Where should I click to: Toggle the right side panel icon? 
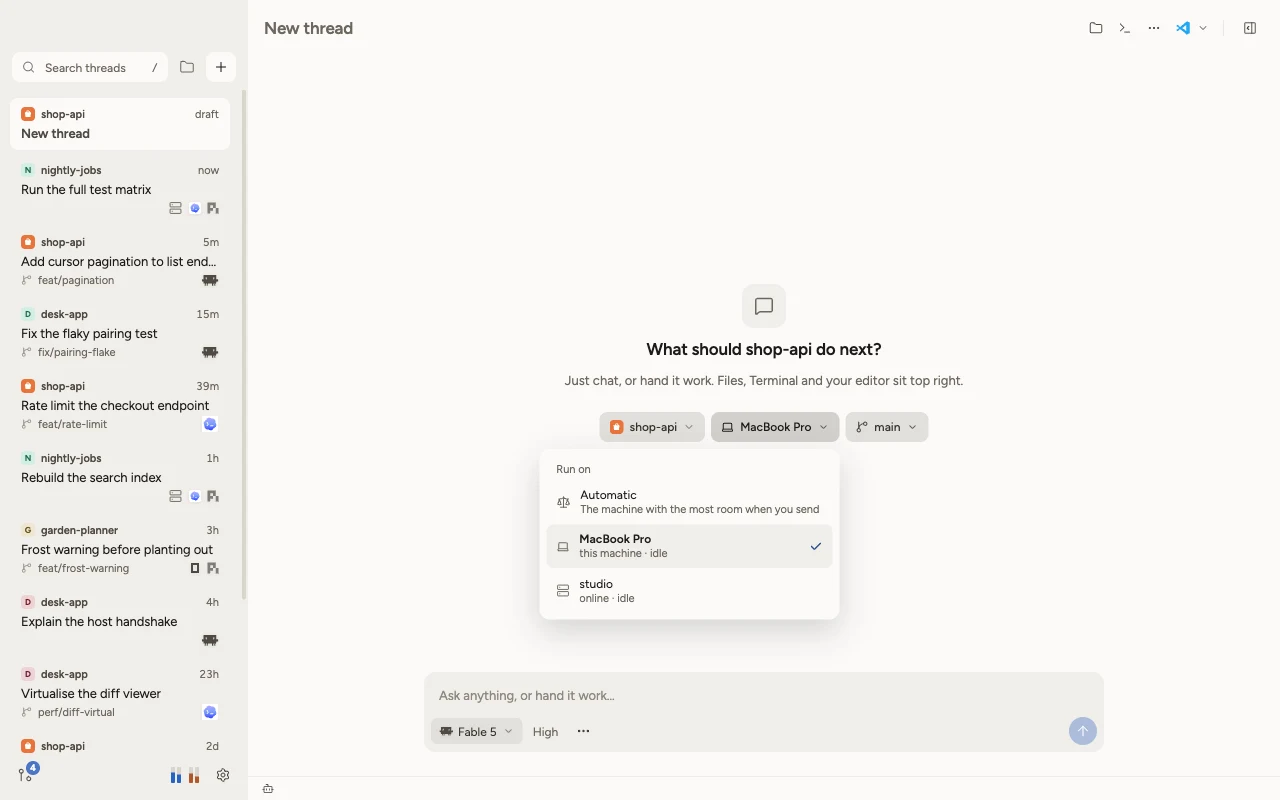1250,28
